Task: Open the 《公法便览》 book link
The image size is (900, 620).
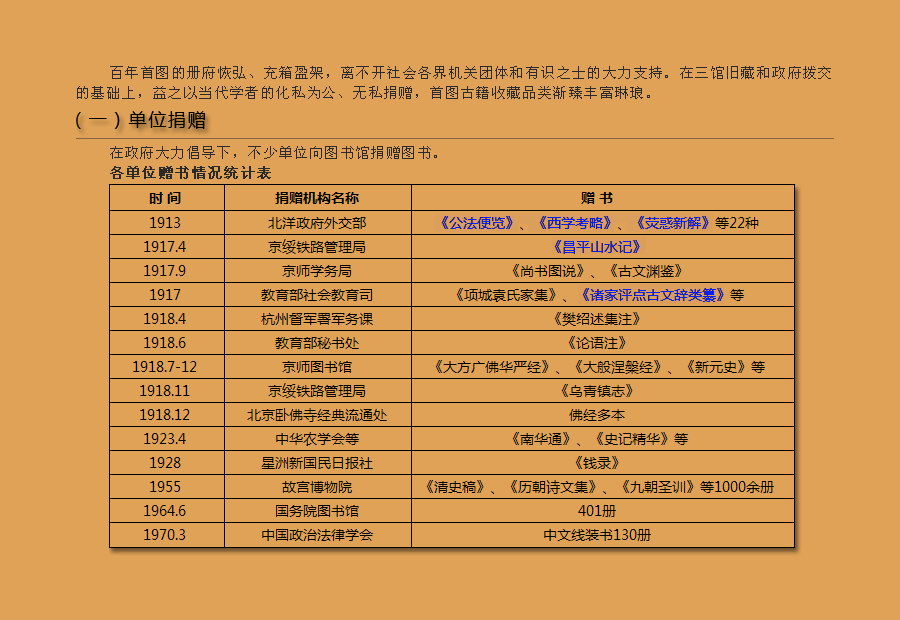Action: pyautogui.click(x=476, y=223)
